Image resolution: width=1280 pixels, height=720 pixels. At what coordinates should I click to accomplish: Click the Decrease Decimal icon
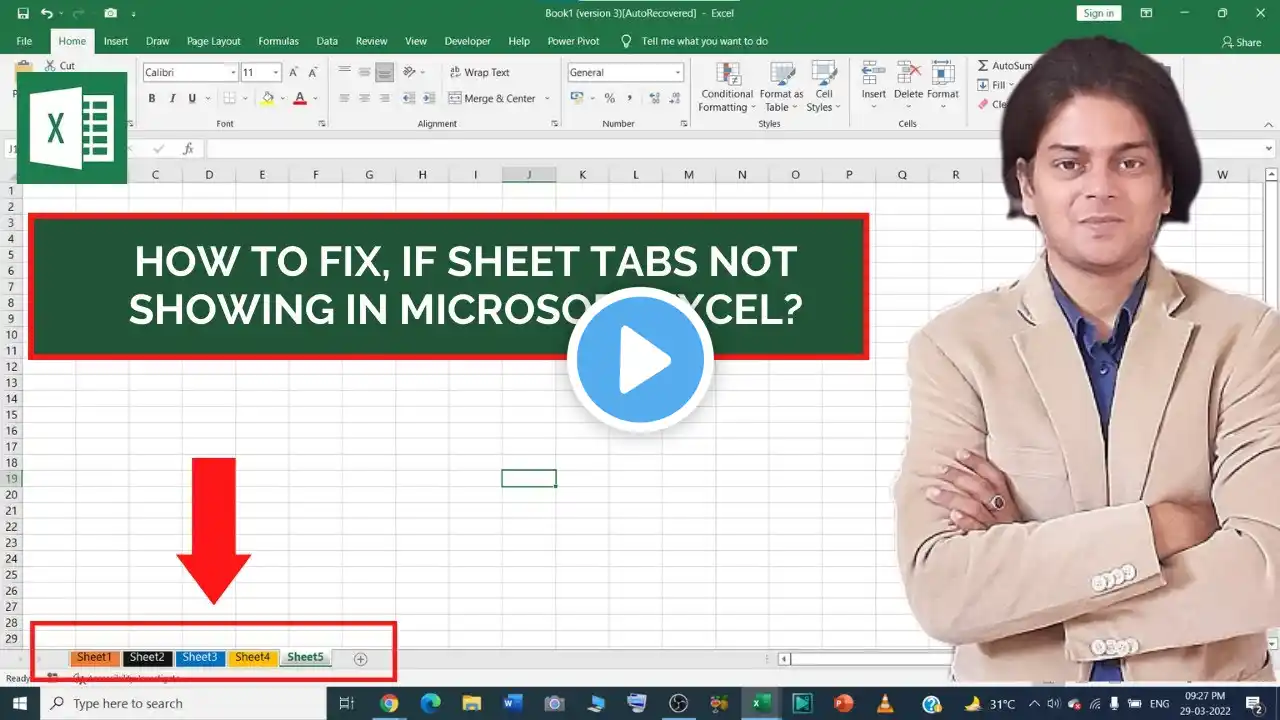point(674,98)
